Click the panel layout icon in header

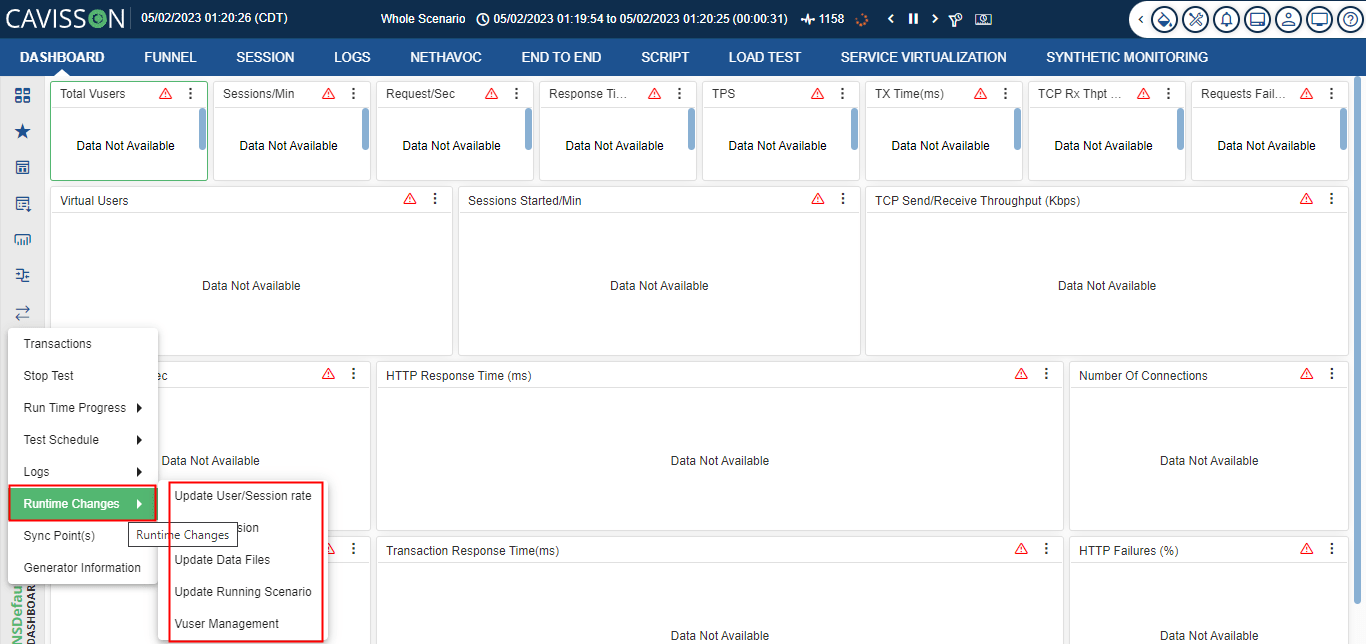(1257, 19)
